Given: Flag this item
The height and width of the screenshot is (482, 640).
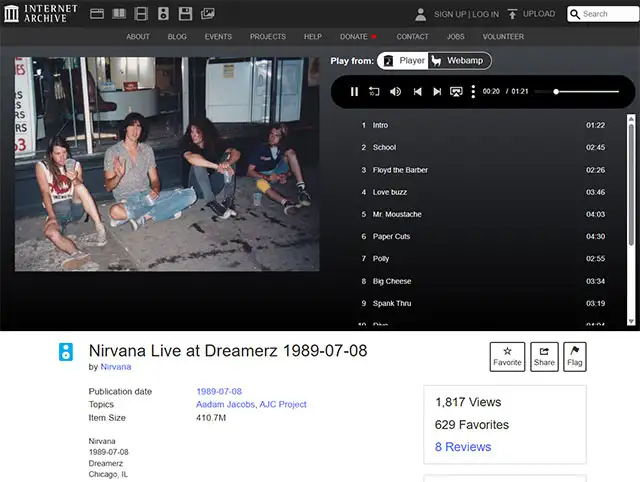Looking at the screenshot, I should point(575,357).
